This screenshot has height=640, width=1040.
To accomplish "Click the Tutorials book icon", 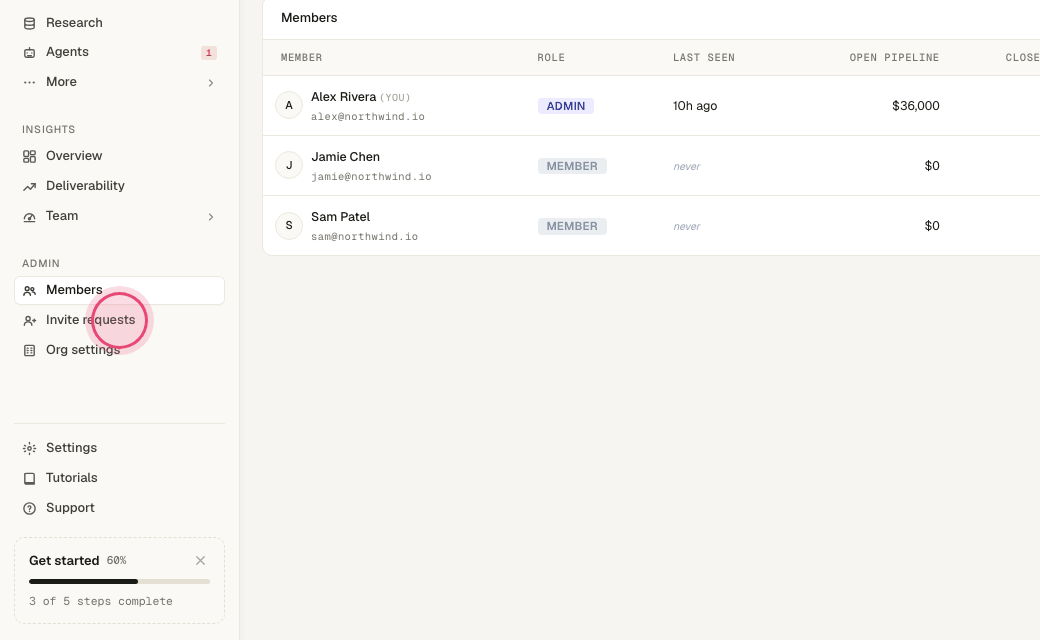I will click(29, 478).
